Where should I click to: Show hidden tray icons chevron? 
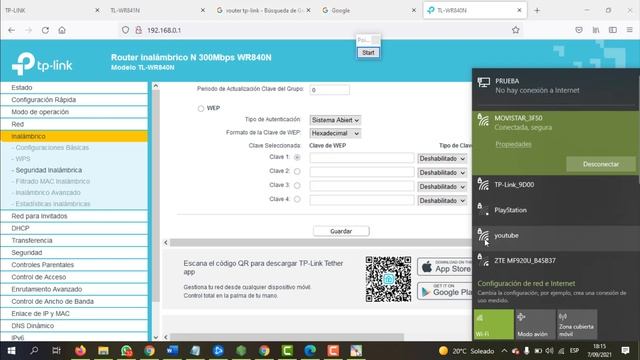(504, 351)
